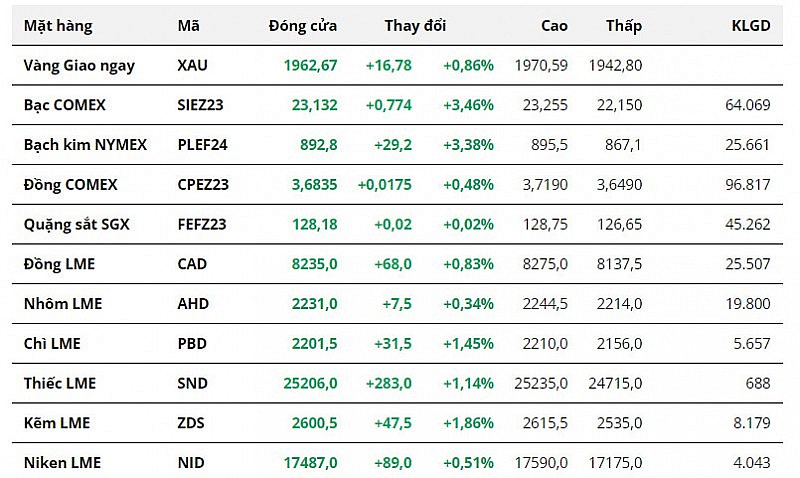Select the Vàng Giao ngay row name
Screen dimensions: 800x478
(79, 65)
